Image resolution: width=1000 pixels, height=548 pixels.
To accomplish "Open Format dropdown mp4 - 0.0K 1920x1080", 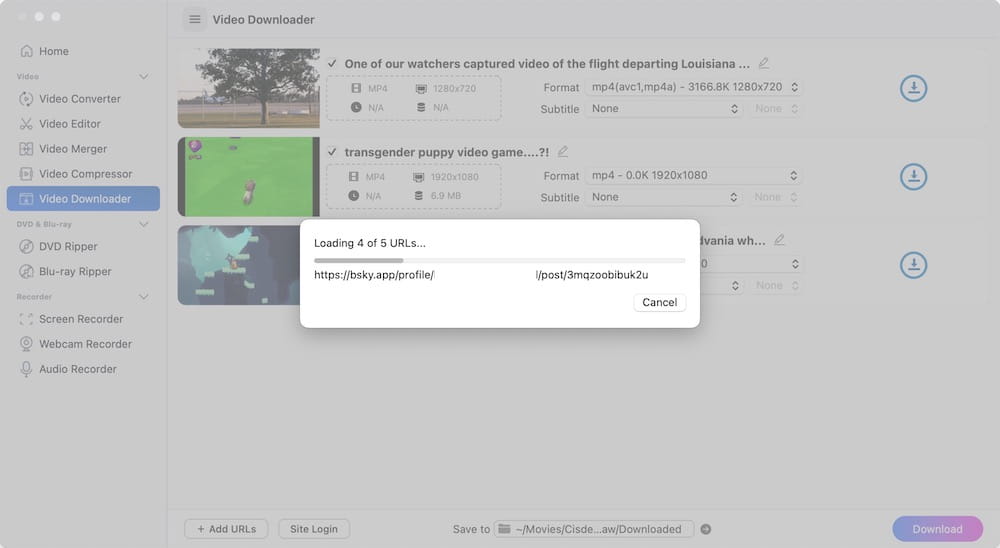I will pos(693,175).
